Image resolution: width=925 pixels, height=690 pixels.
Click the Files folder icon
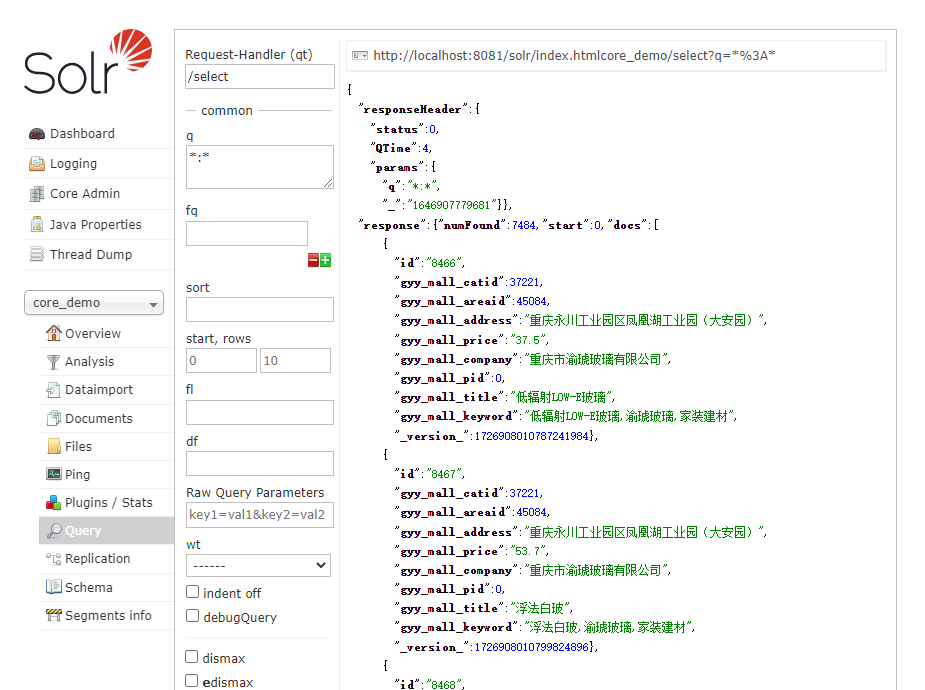click(54, 446)
